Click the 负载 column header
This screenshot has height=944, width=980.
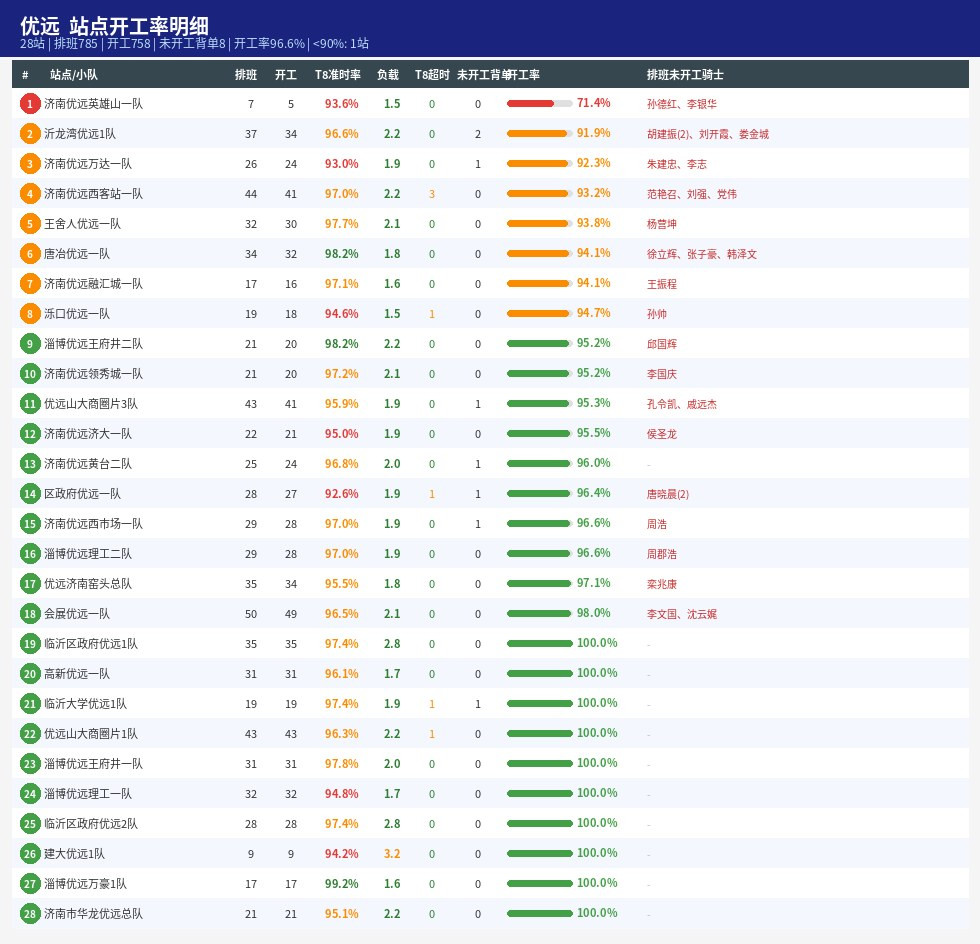[388, 75]
